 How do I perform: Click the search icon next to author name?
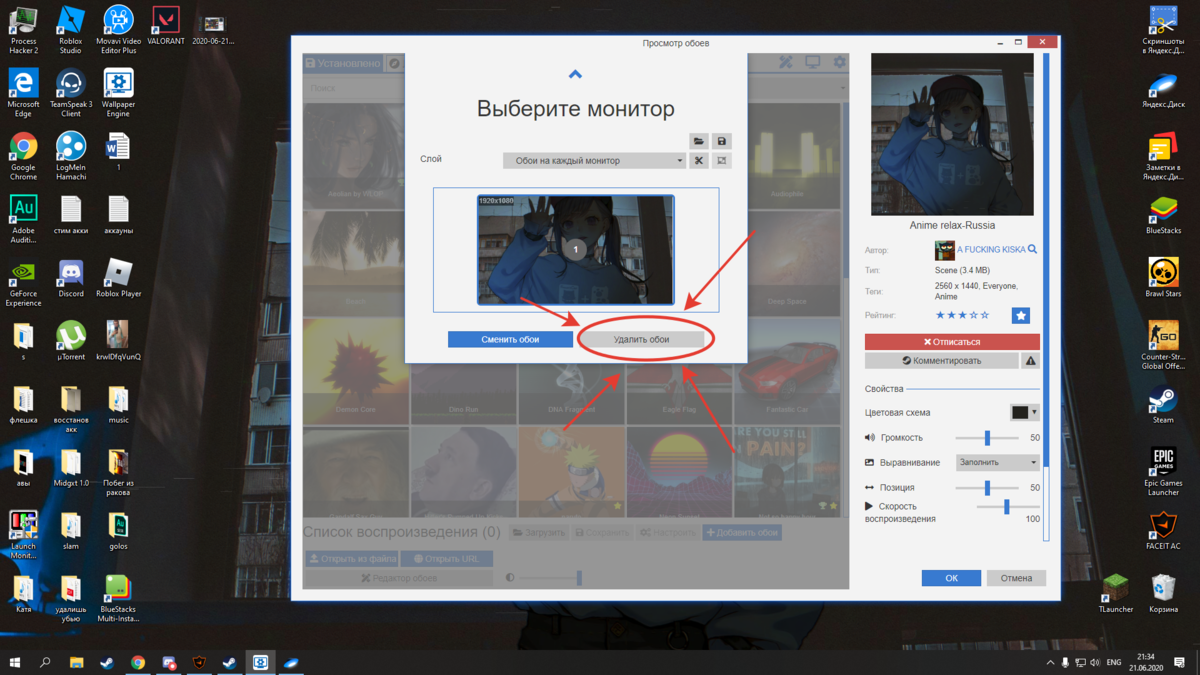pos(1033,249)
